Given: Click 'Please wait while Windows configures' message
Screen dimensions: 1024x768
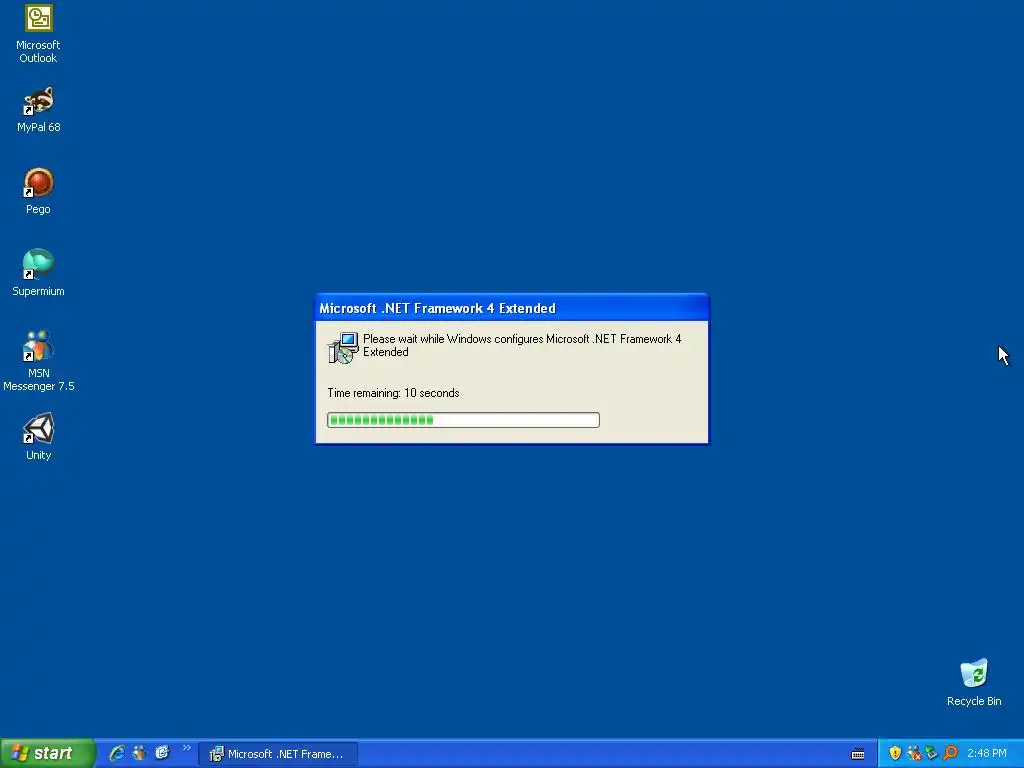Looking at the screenshot, I should (x=522, y=345).
